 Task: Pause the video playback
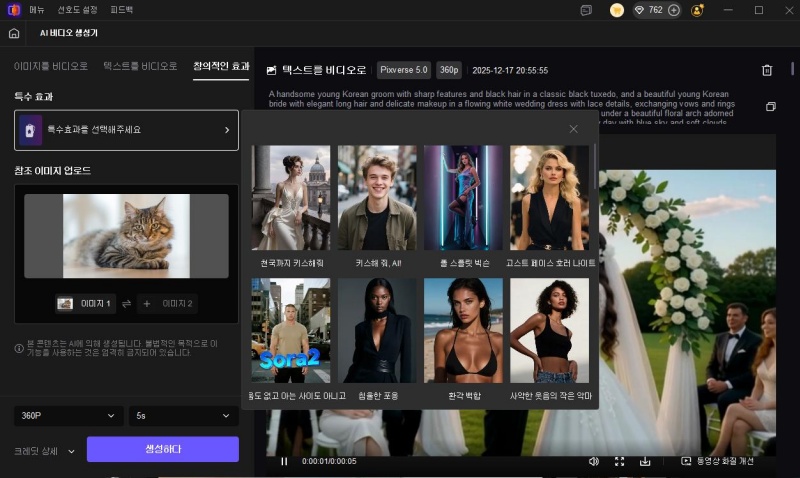(x=284, y=461)
